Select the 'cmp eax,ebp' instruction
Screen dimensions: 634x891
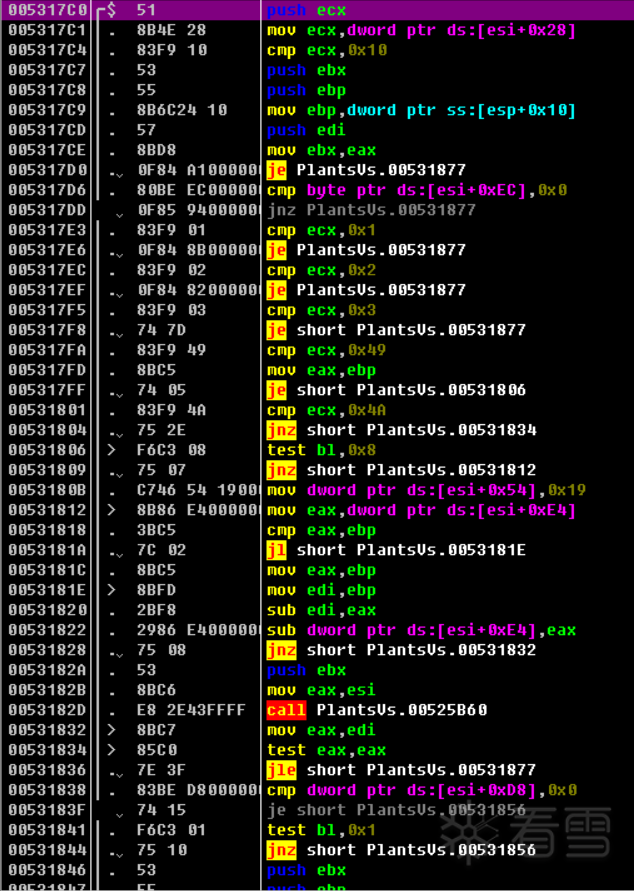pos(322,530)
